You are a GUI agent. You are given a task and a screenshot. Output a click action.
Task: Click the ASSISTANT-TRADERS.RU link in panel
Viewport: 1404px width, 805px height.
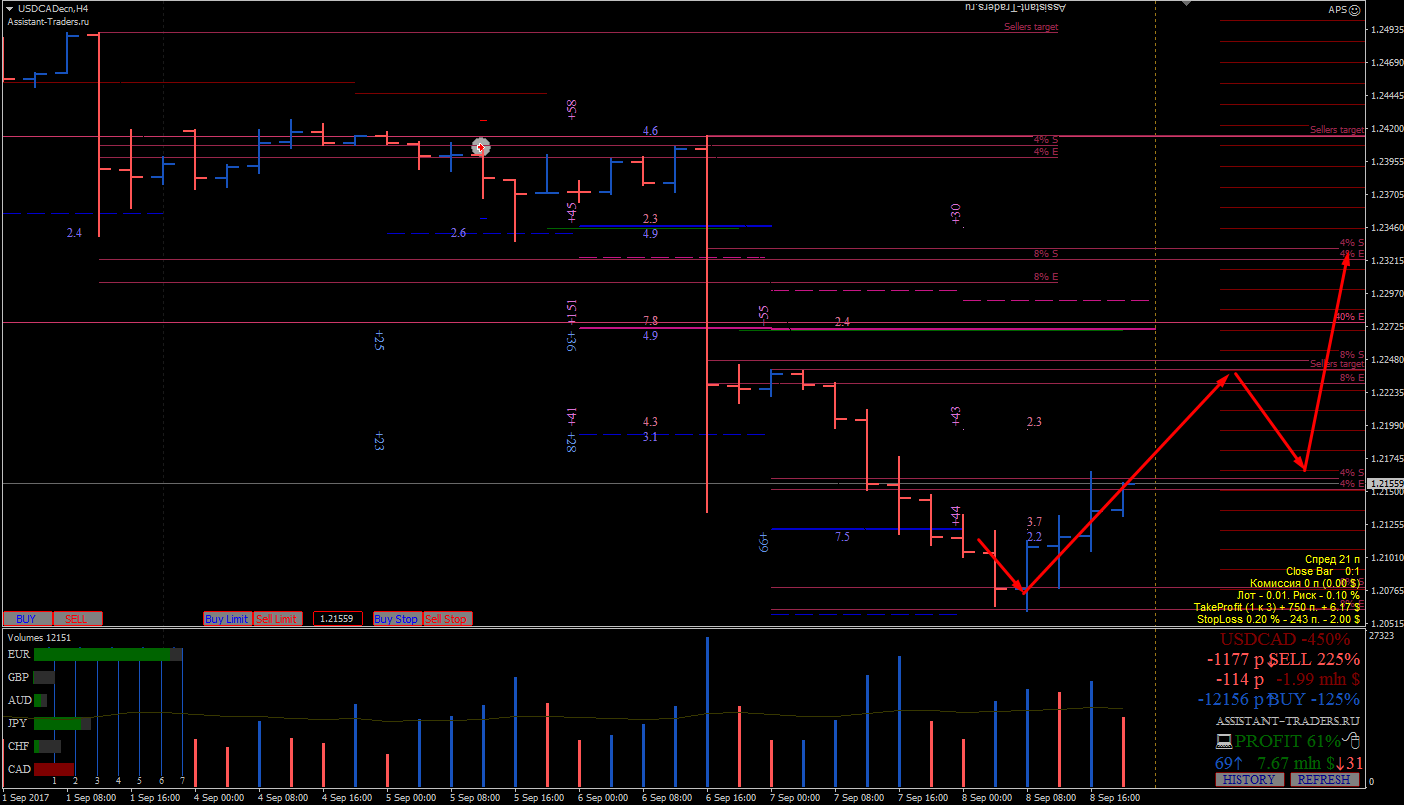click(x=1287, y=720)
